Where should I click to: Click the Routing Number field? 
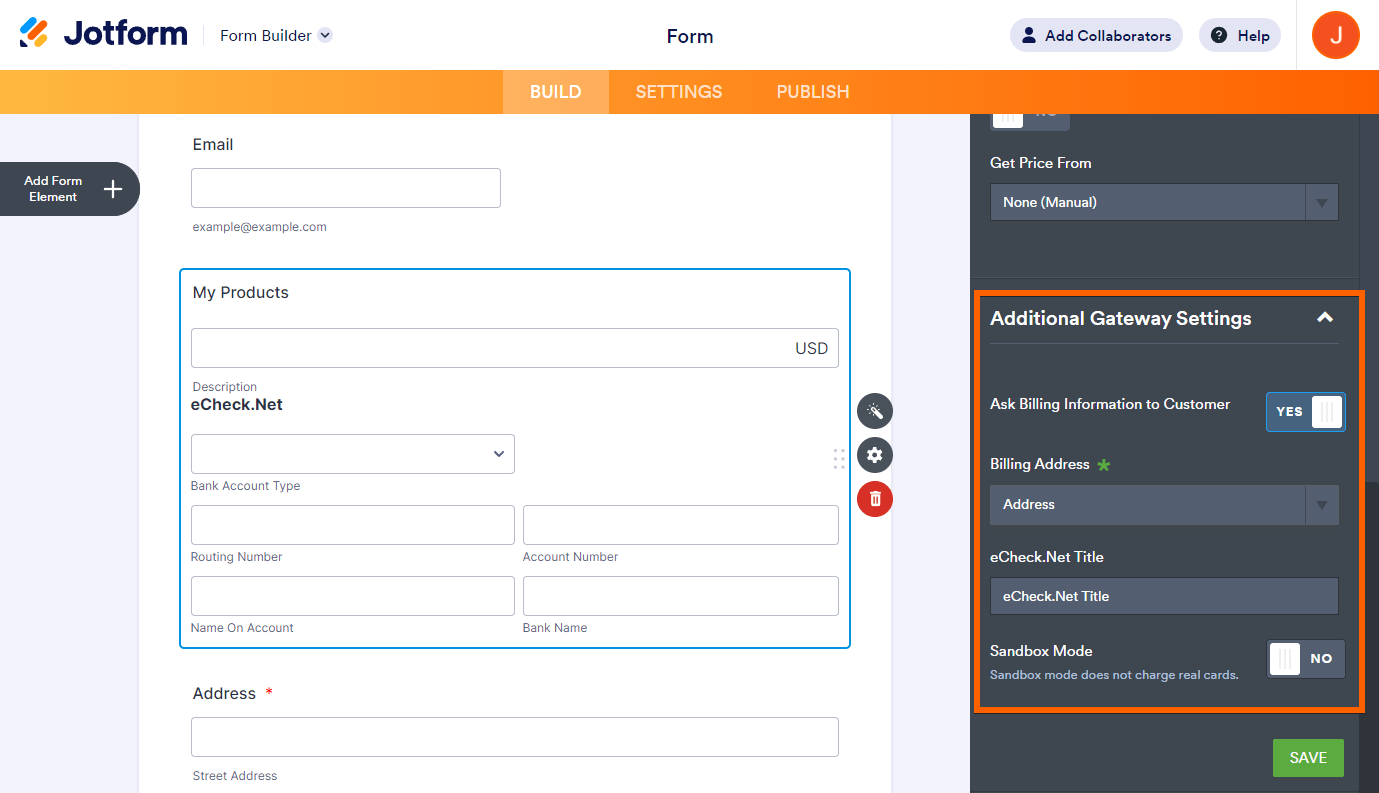[x=353, y=525]
